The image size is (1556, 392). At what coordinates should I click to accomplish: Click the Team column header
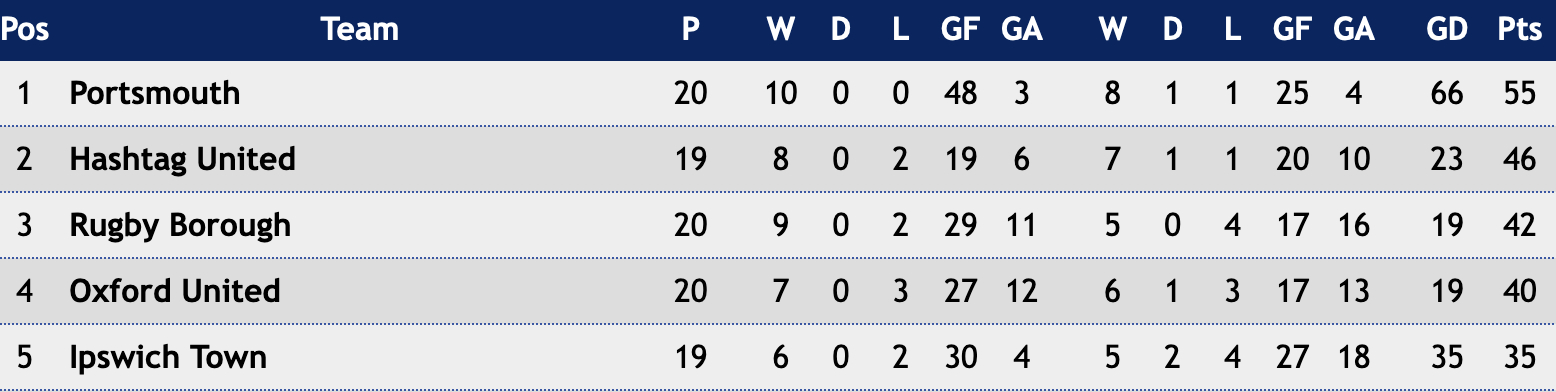pos(360,30)
